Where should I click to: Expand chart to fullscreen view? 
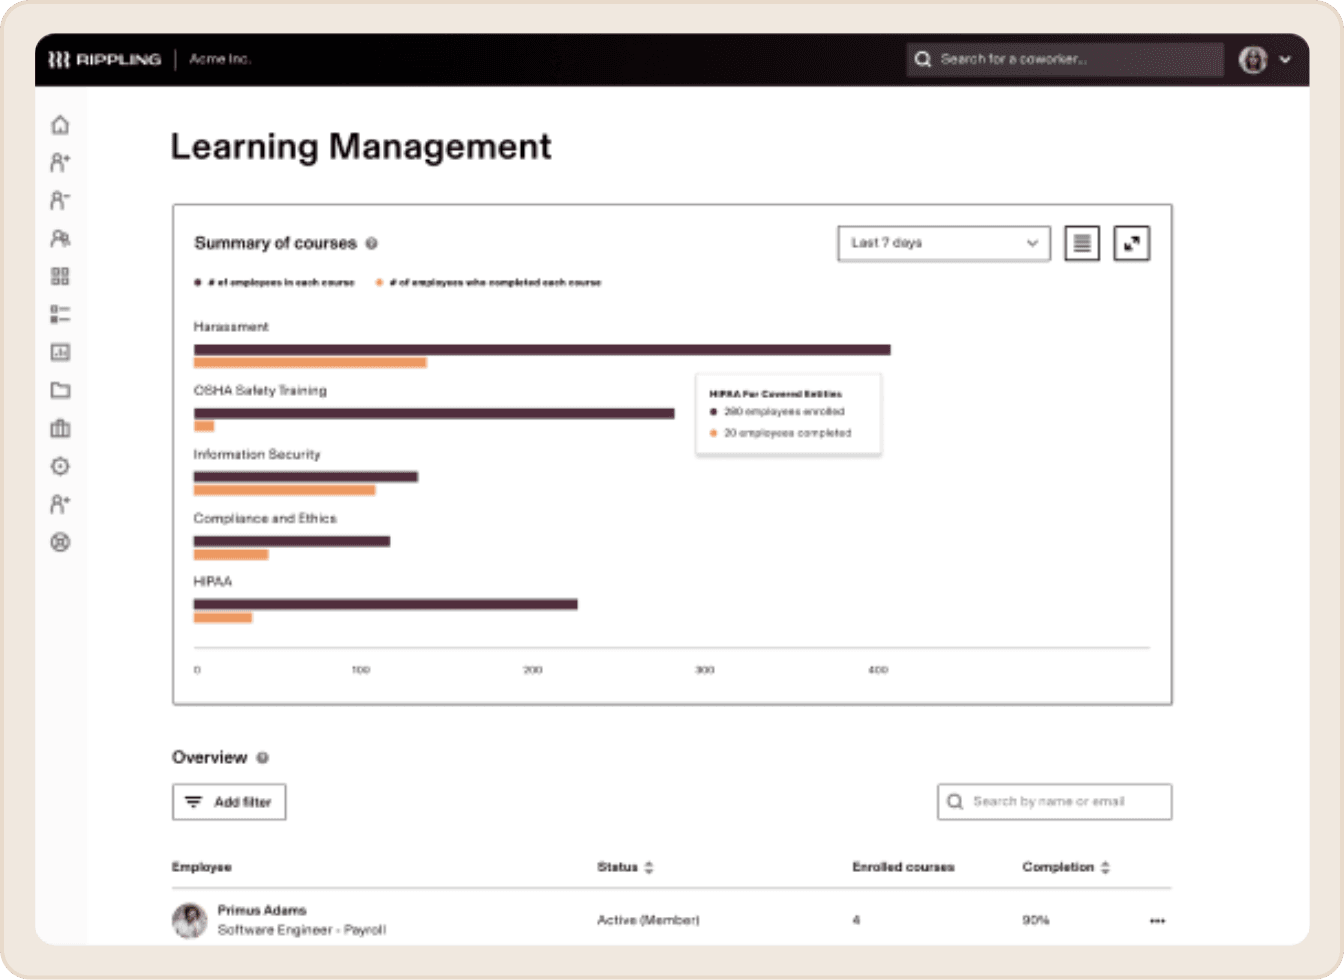(x=1131, y=243)
